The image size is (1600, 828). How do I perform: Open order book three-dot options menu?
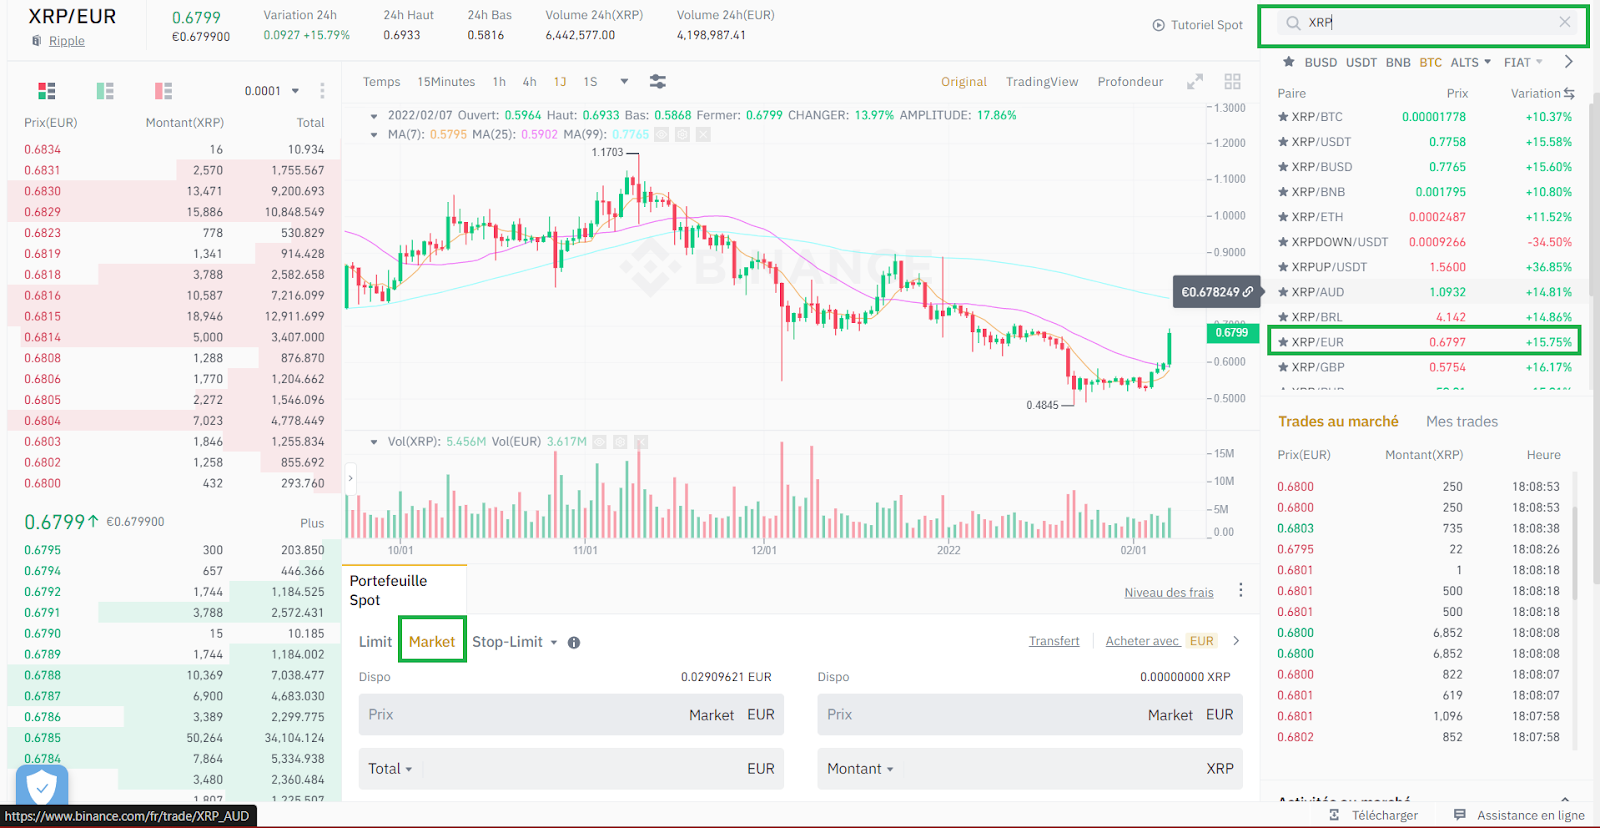pos(322,91)
